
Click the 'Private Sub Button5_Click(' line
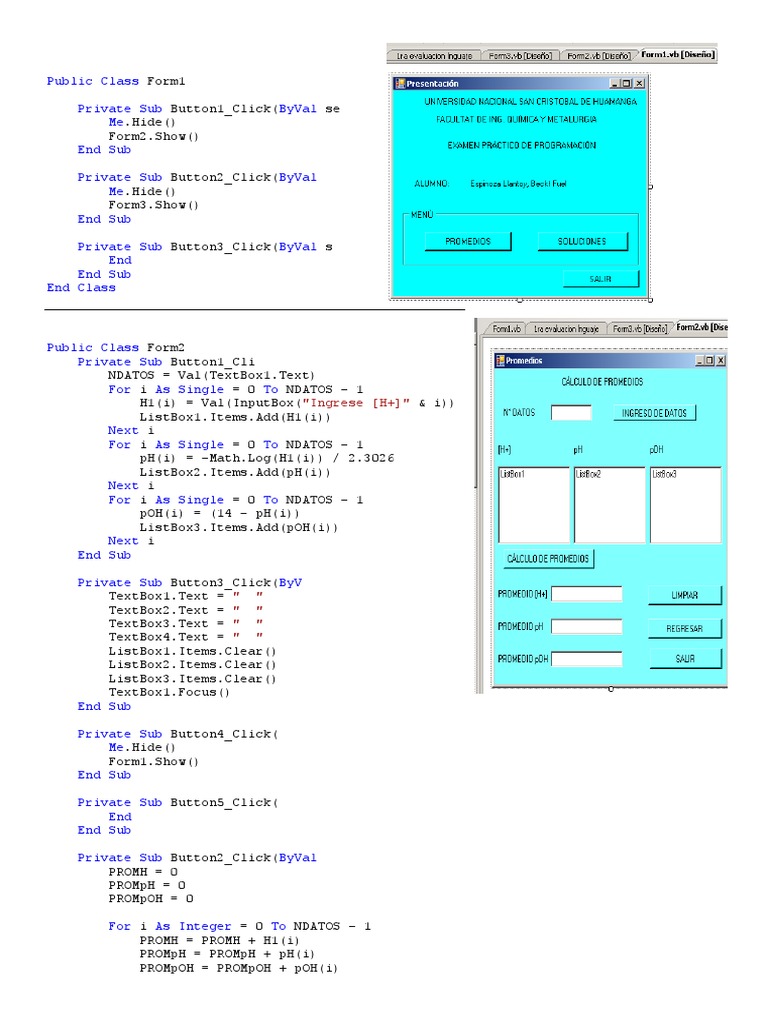(178, 803)
